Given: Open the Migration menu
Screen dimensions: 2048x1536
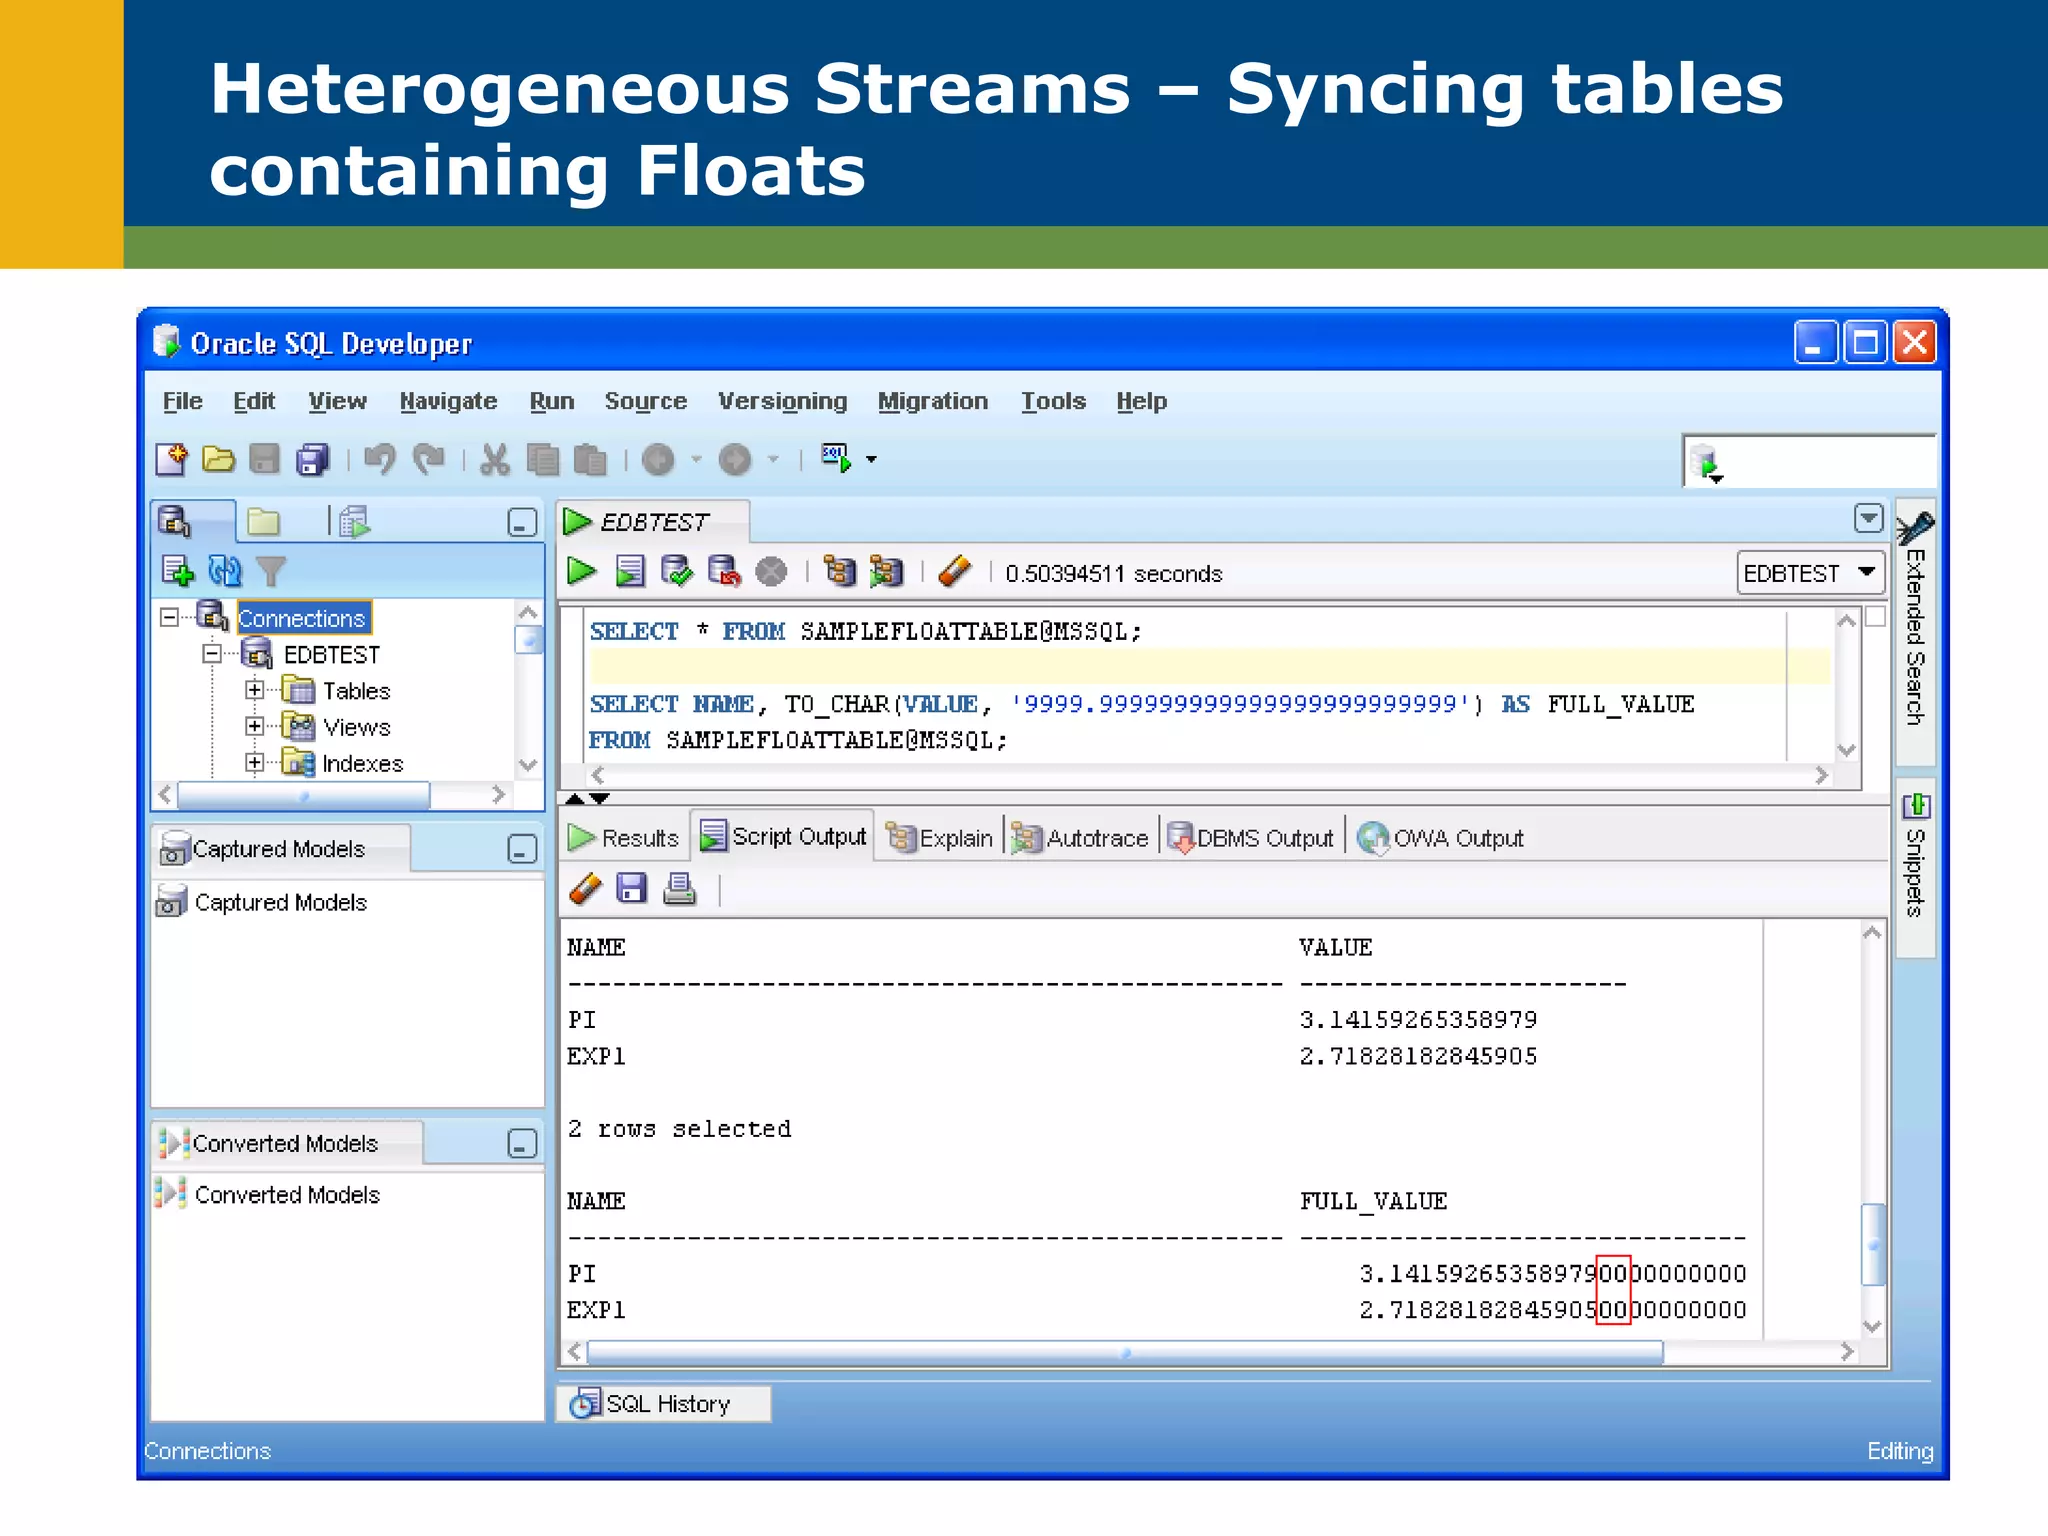Looking at the screenshot, I should pyautogui.click(x=933, y=401).
